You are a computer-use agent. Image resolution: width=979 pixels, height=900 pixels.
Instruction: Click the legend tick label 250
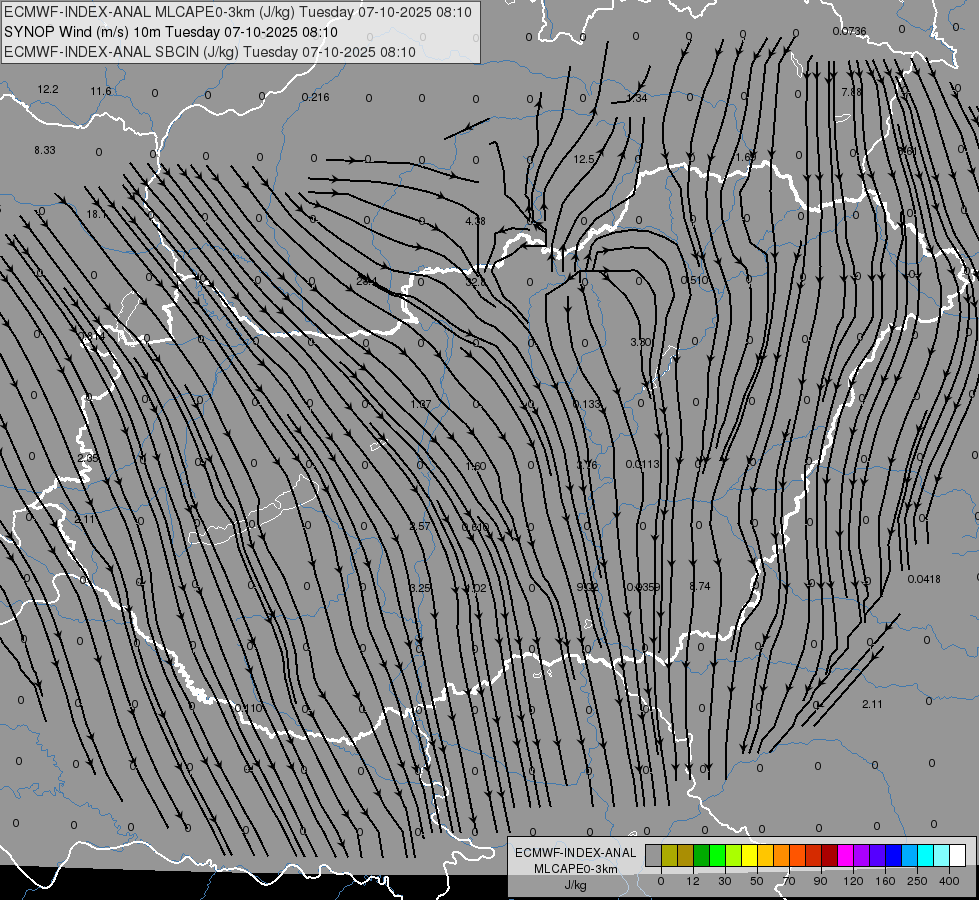pyautogui.click(x=917, y=881)
